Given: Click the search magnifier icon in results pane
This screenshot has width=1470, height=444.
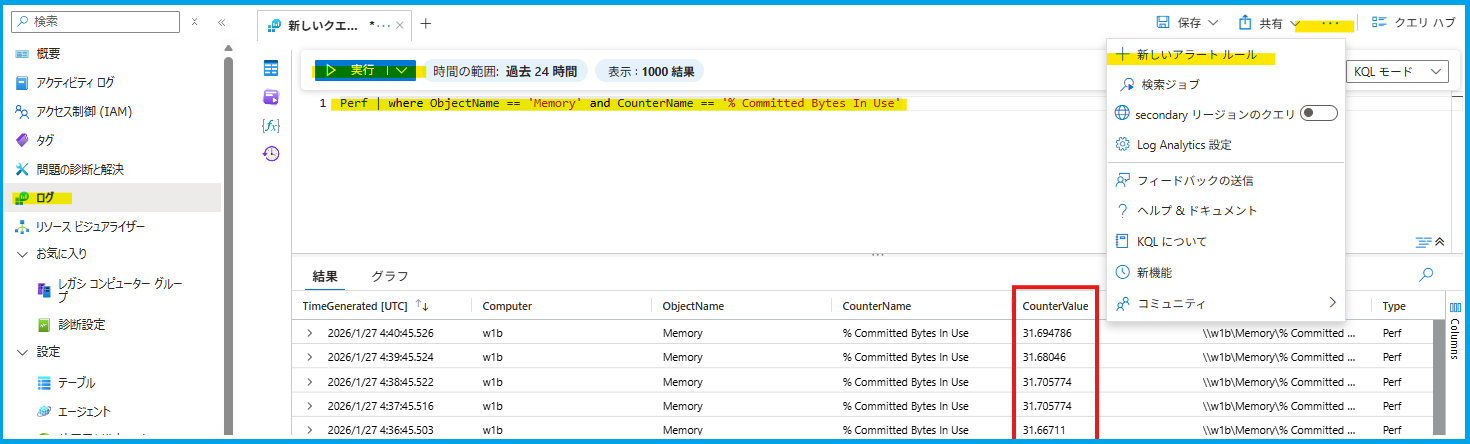Looking at the screenshot, I should (1426, 275).
